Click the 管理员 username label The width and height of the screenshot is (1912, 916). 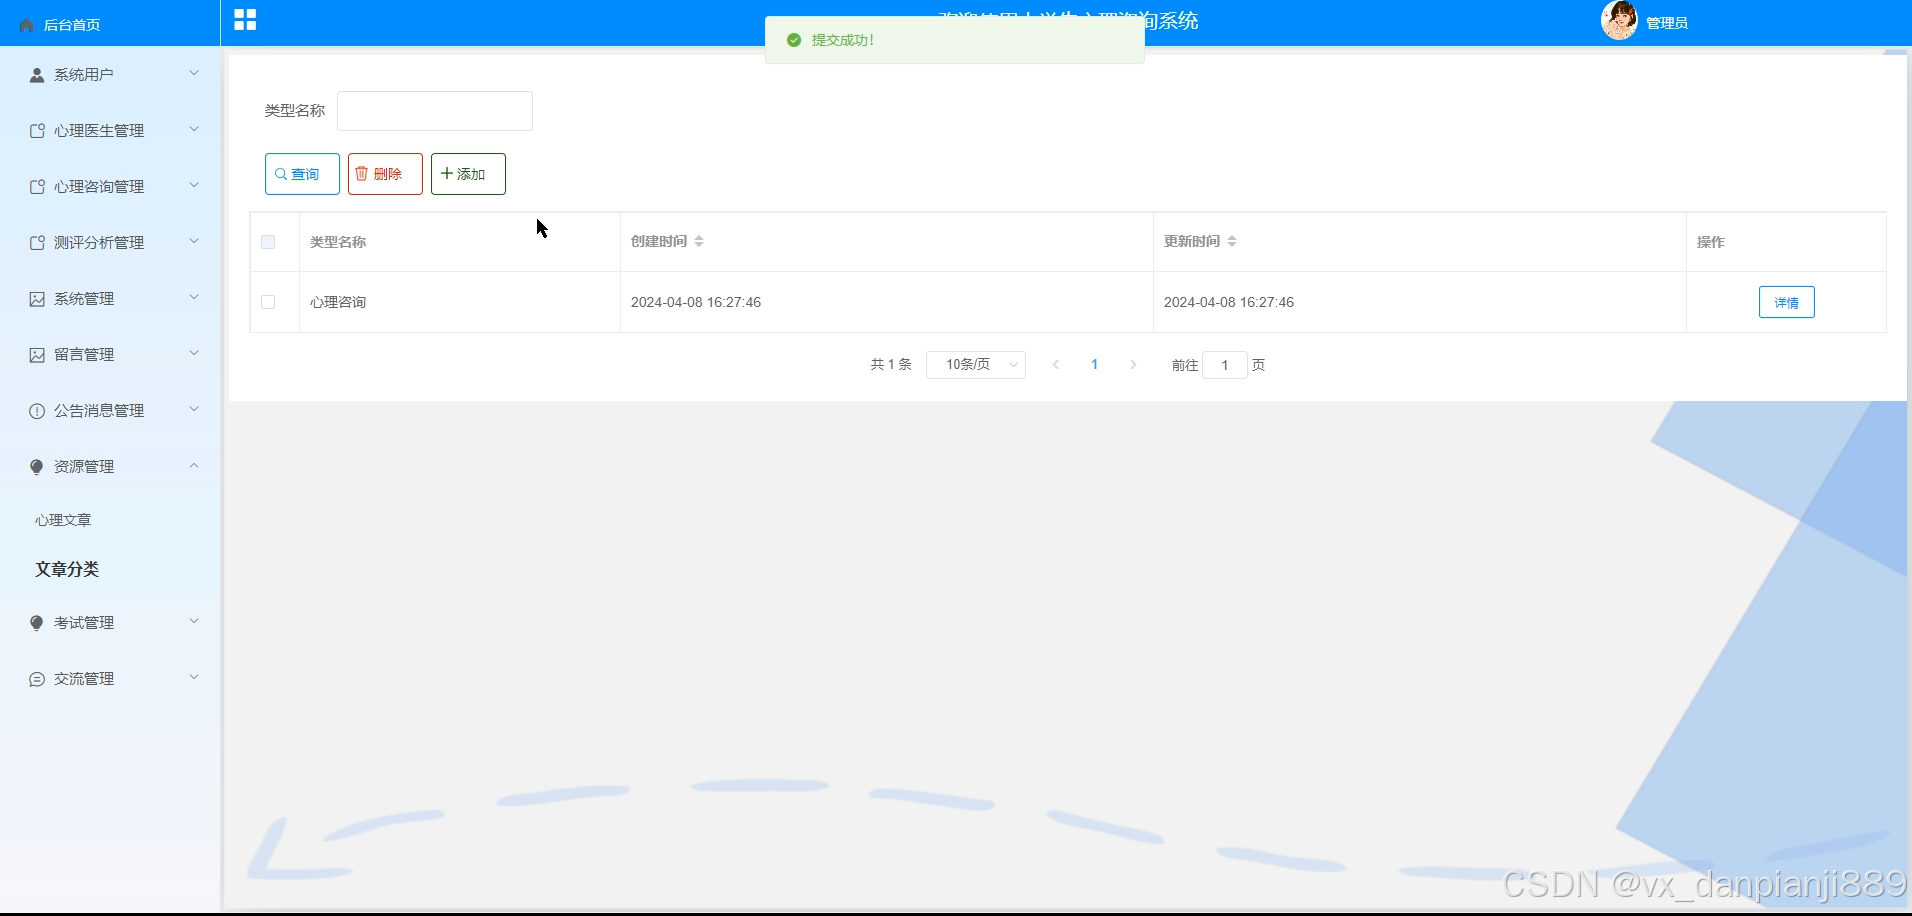pyautogui.click(x=1667, y=23)
